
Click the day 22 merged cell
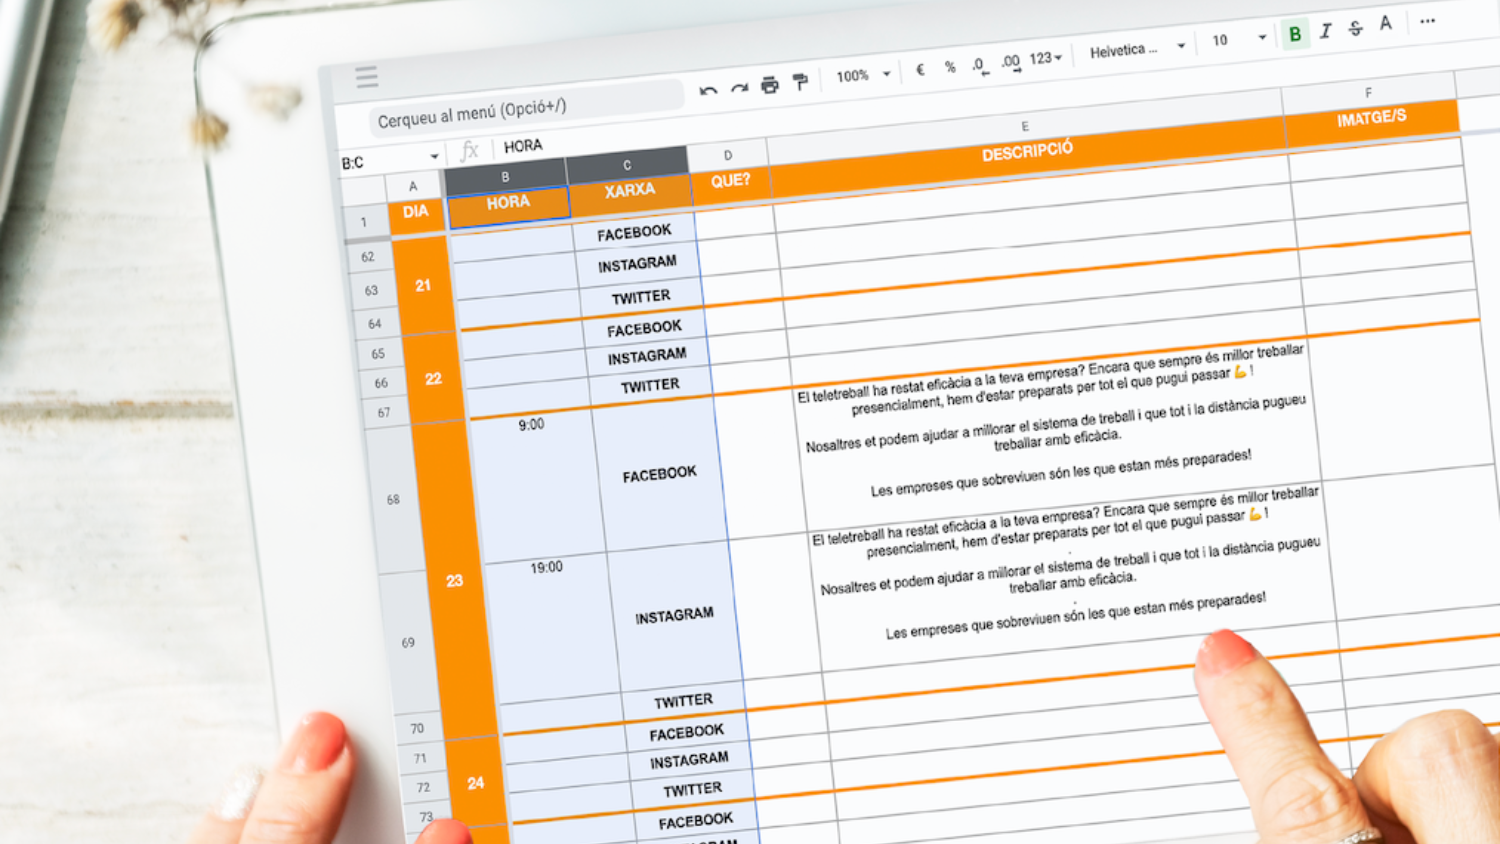coord(433,379)
